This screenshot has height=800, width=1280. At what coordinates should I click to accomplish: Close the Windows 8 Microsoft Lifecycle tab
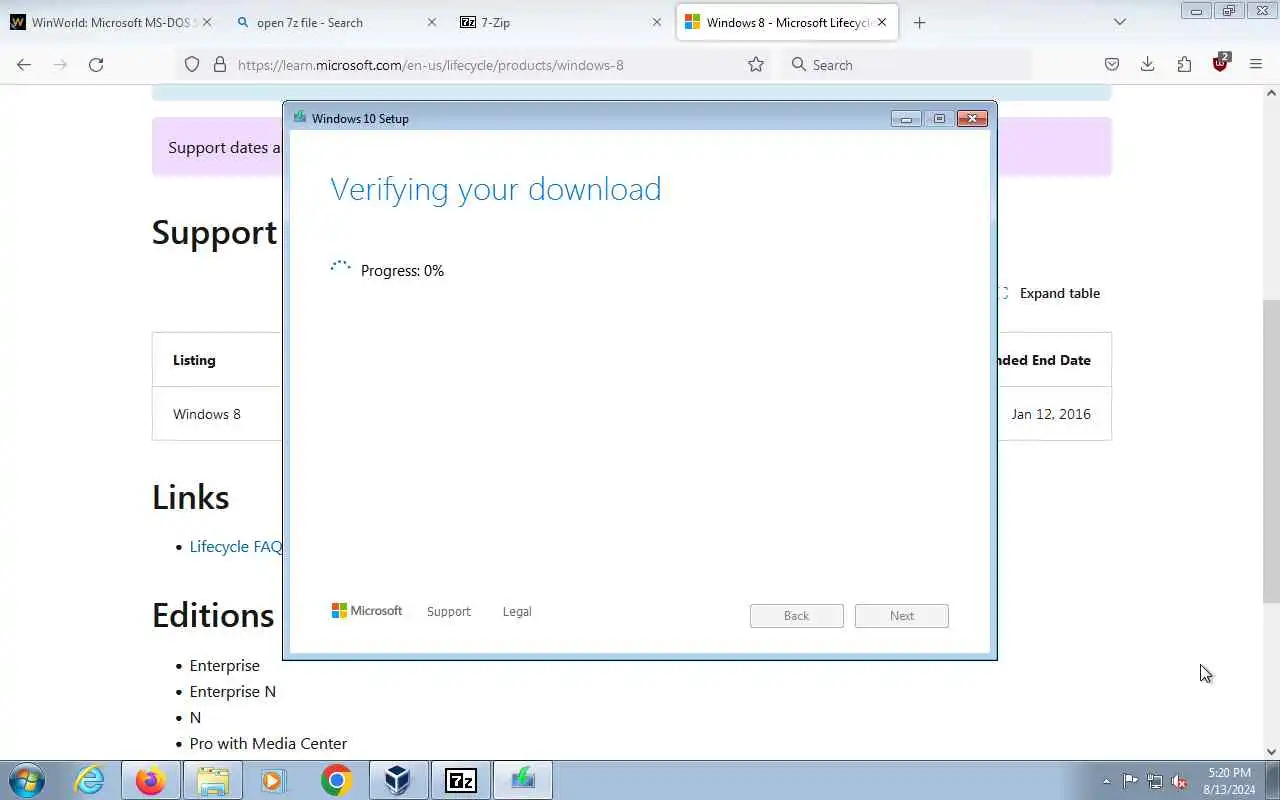881,22
